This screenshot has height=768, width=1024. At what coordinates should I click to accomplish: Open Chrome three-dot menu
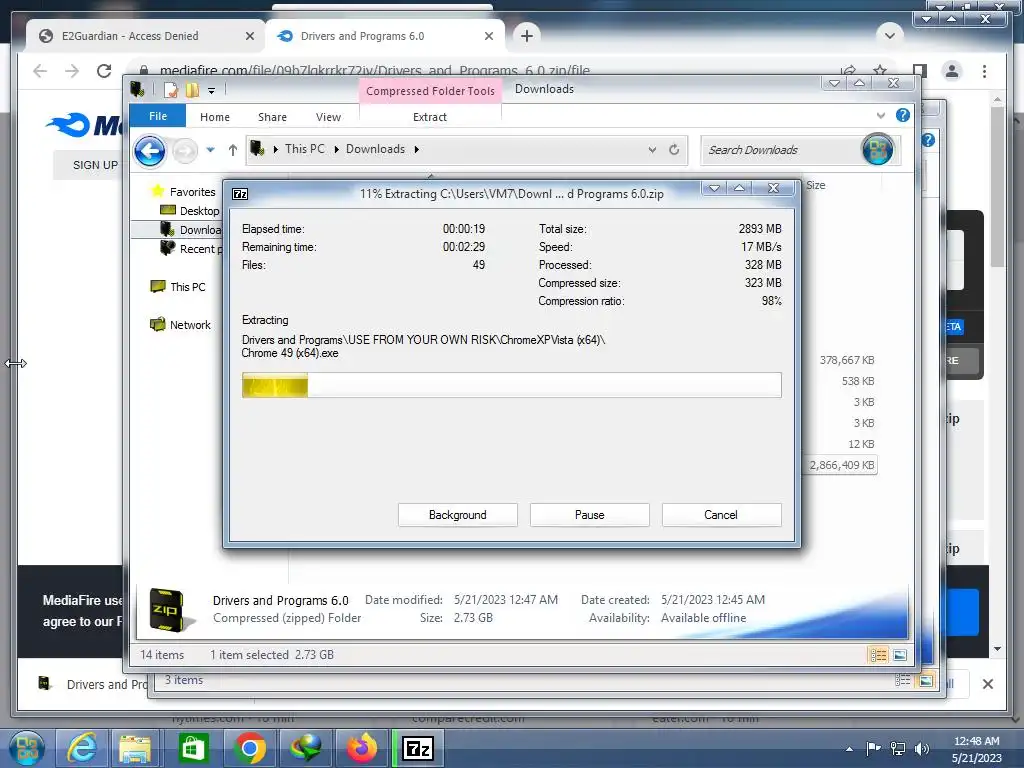point(984,71)
